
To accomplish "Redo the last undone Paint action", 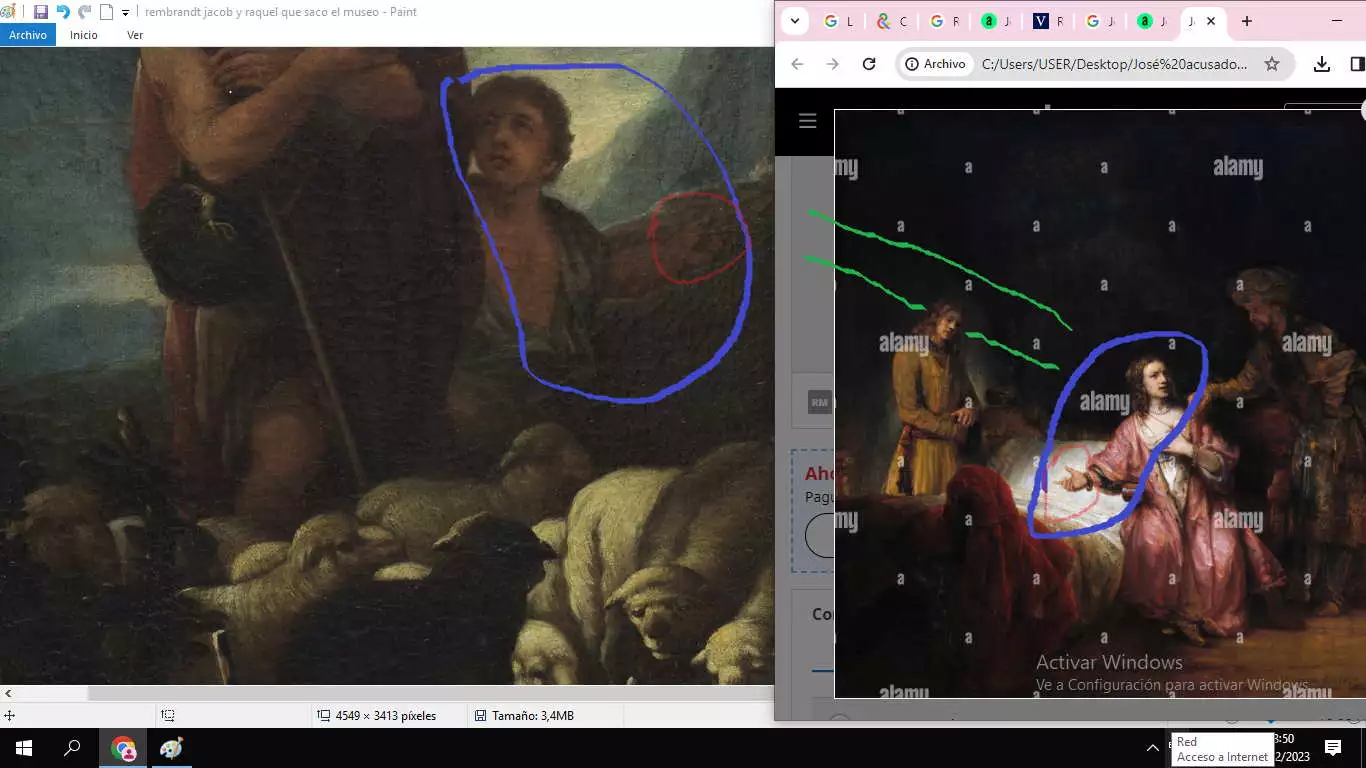I will pyautogui.click(x=84, y=12).
